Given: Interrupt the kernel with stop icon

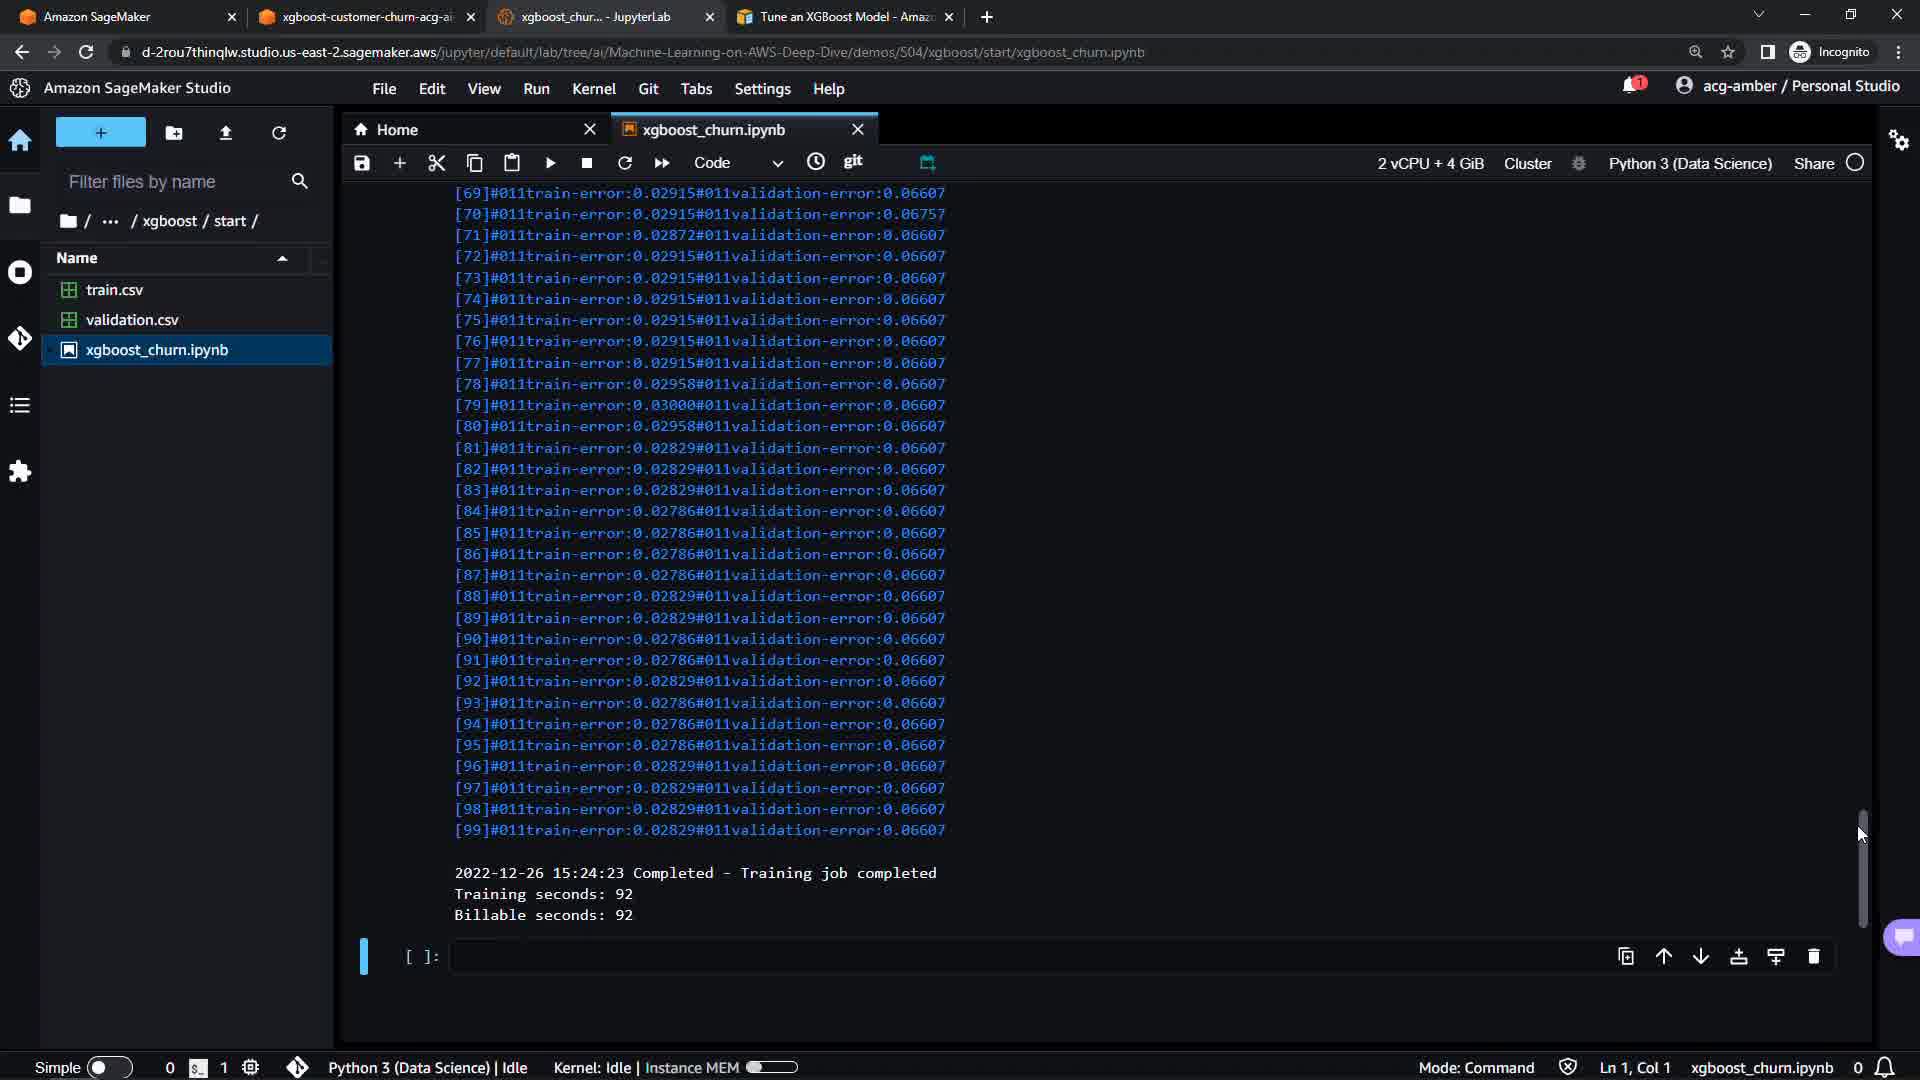Looking at the screenshot, I should [587, 163].
